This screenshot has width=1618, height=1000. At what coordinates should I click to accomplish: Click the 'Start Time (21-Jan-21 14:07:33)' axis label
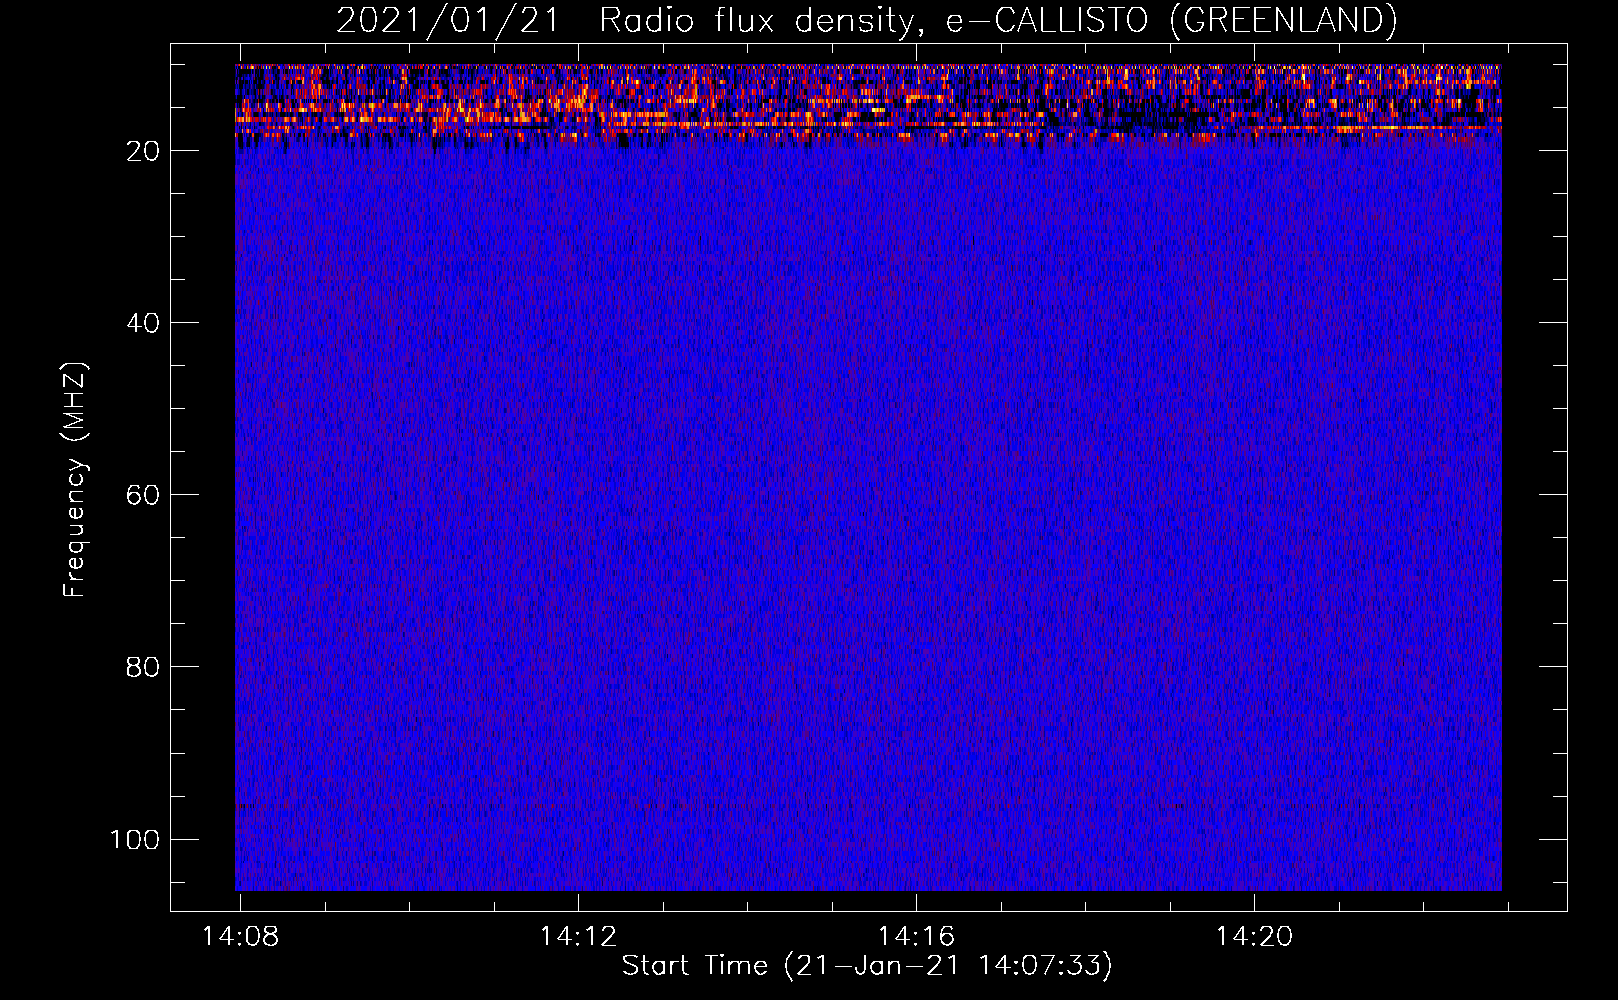[x=867, y=966]
